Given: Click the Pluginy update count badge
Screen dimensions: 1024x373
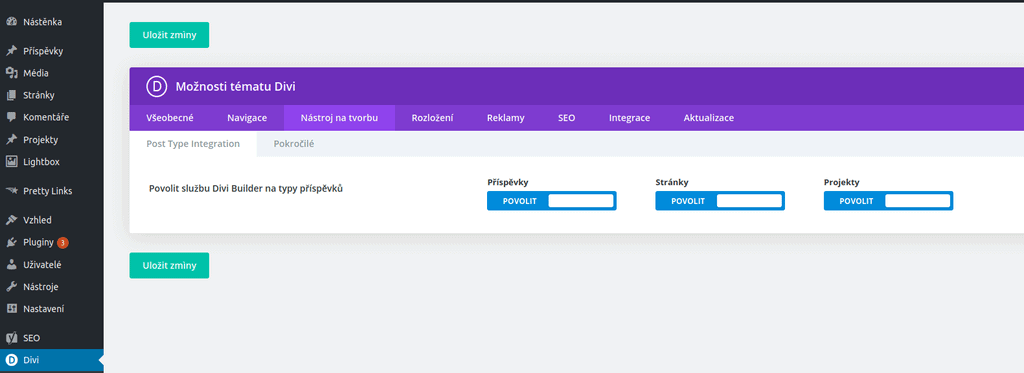Looking at the screenshot, I should 63,242.
